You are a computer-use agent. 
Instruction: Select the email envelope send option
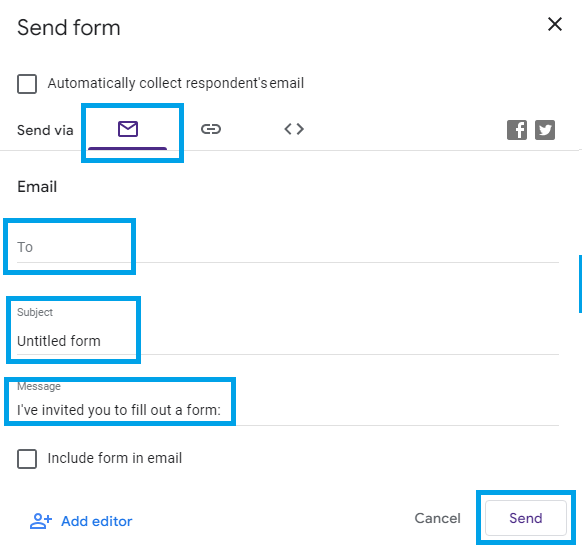(128, 129)
